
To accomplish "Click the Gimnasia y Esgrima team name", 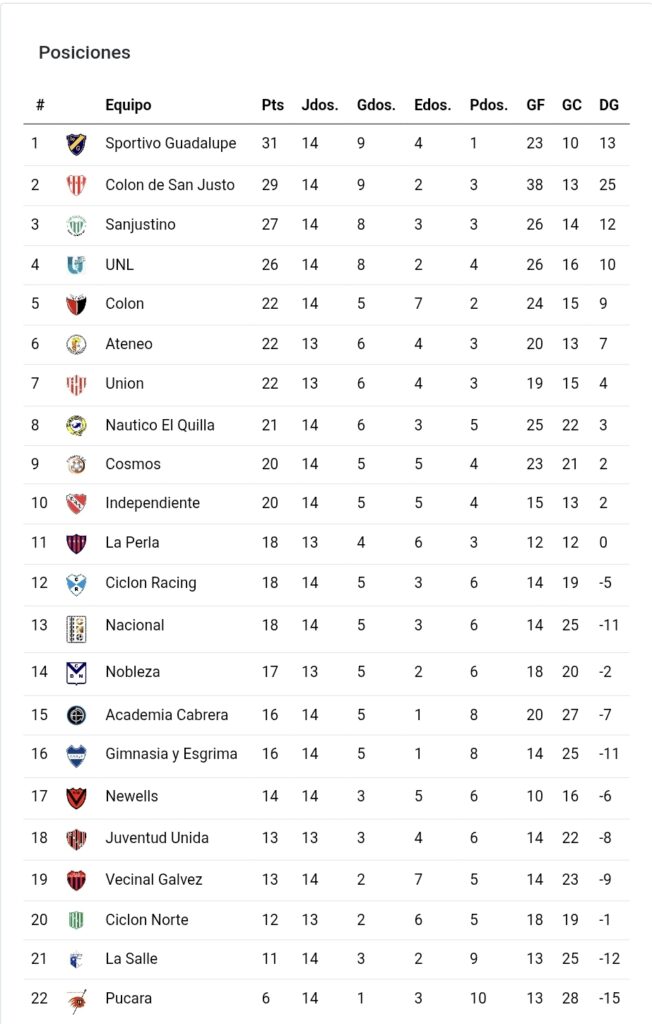I will 171,754.
